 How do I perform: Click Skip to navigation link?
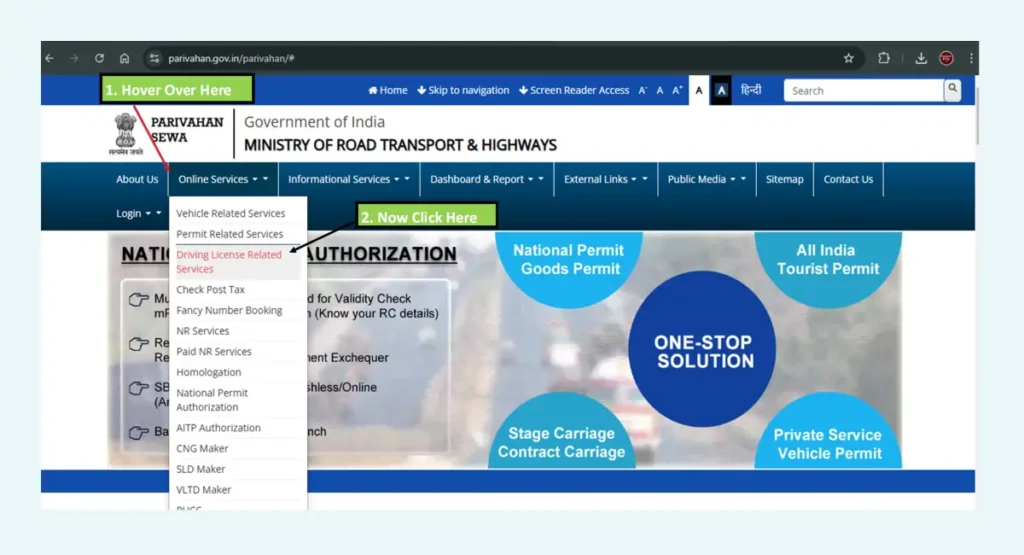tap(463, 90)
